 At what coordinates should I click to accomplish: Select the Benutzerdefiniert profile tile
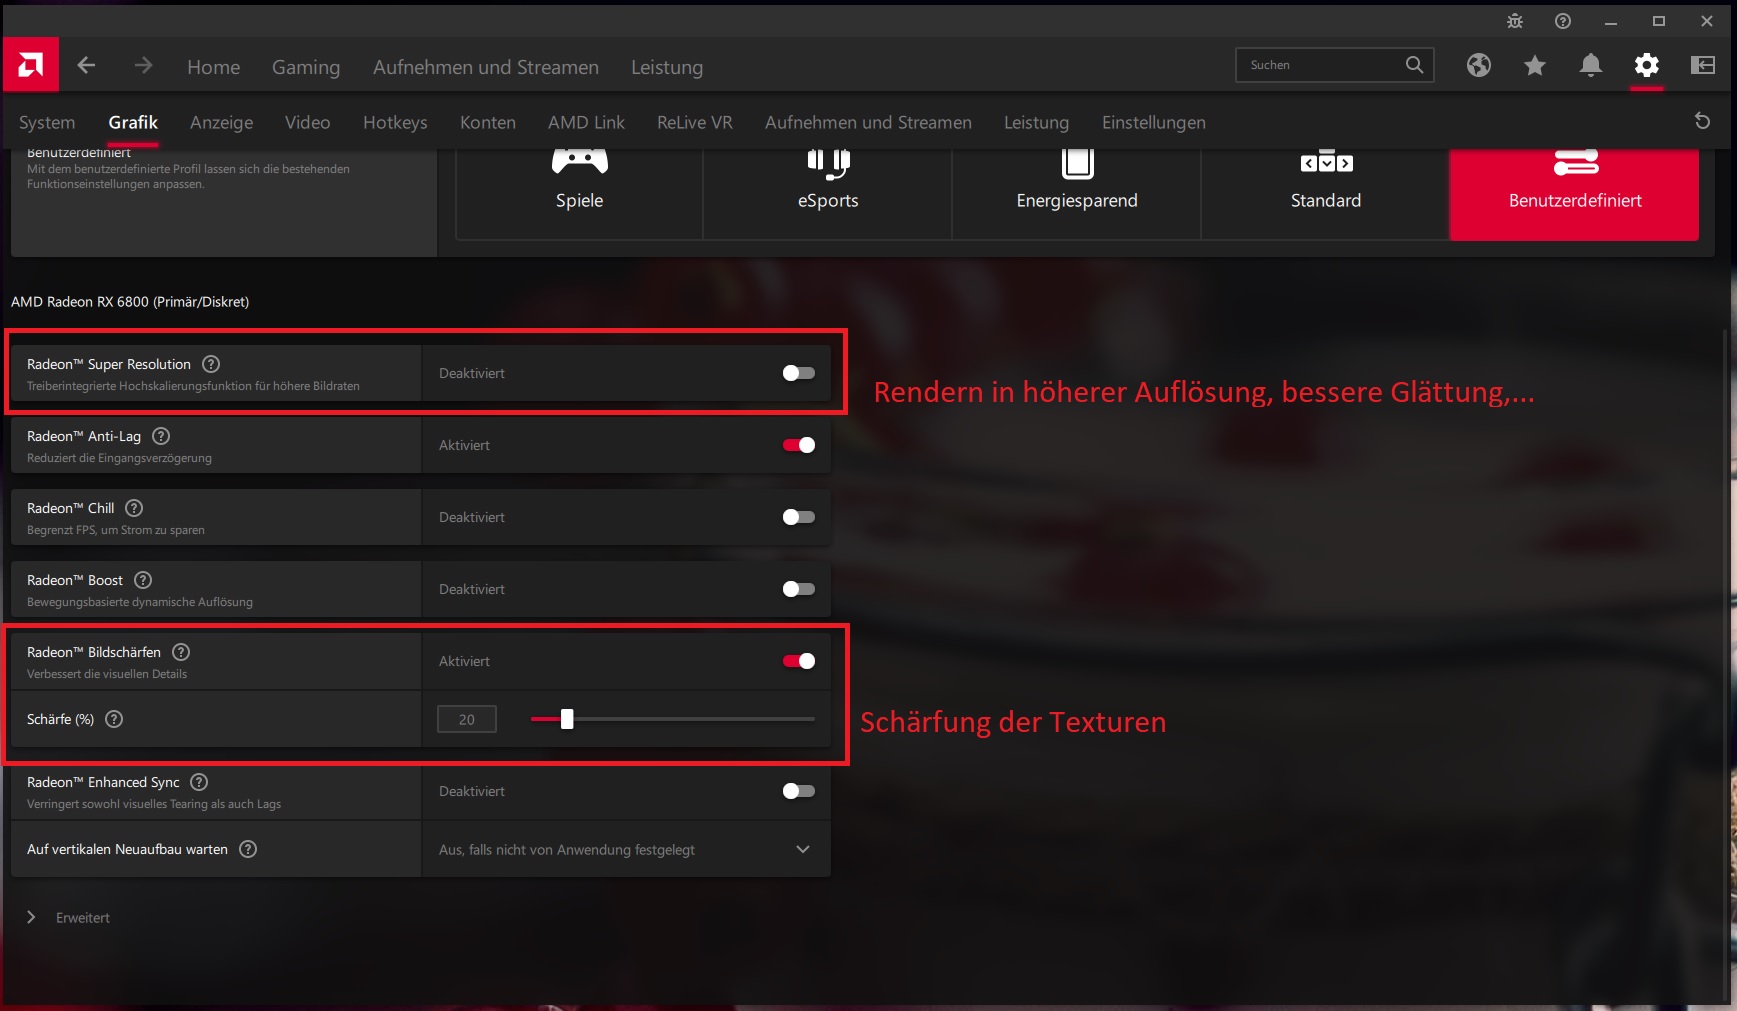(x=1575, y=195)
